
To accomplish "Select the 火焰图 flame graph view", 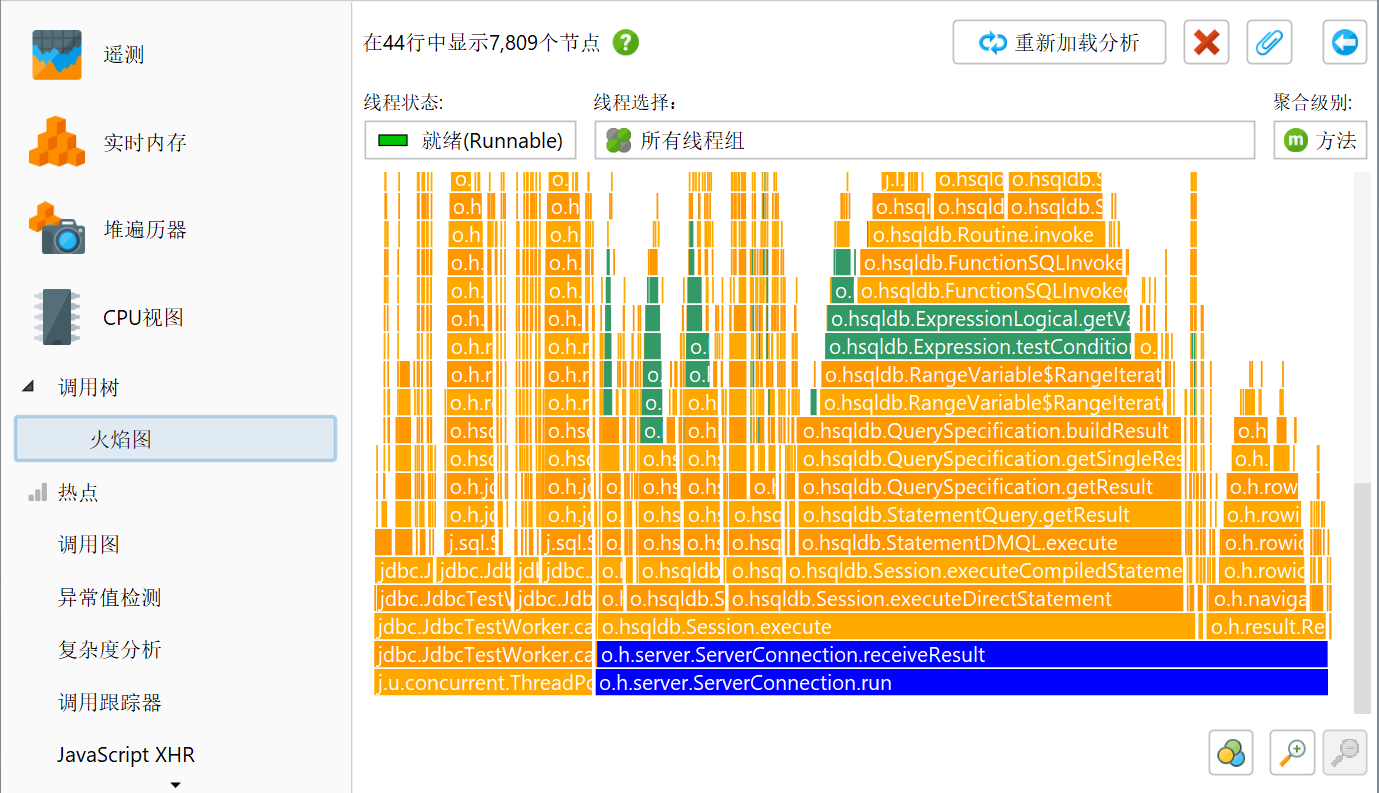I will 175,439.
